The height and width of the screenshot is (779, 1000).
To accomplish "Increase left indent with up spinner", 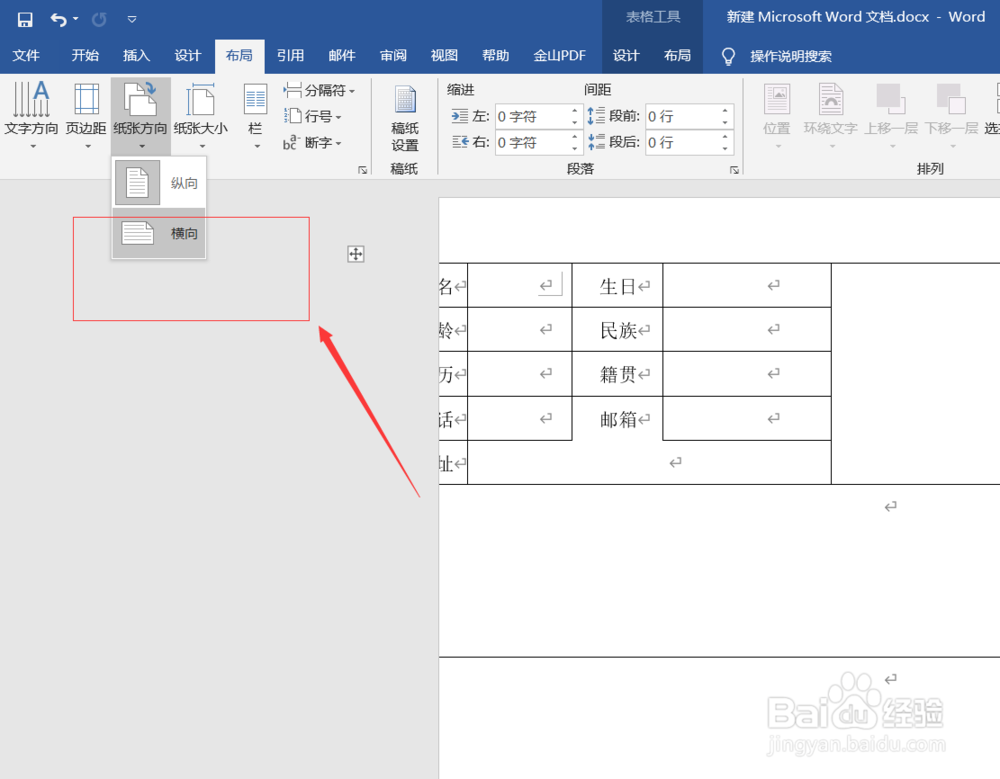I will [x=575, y=110].
